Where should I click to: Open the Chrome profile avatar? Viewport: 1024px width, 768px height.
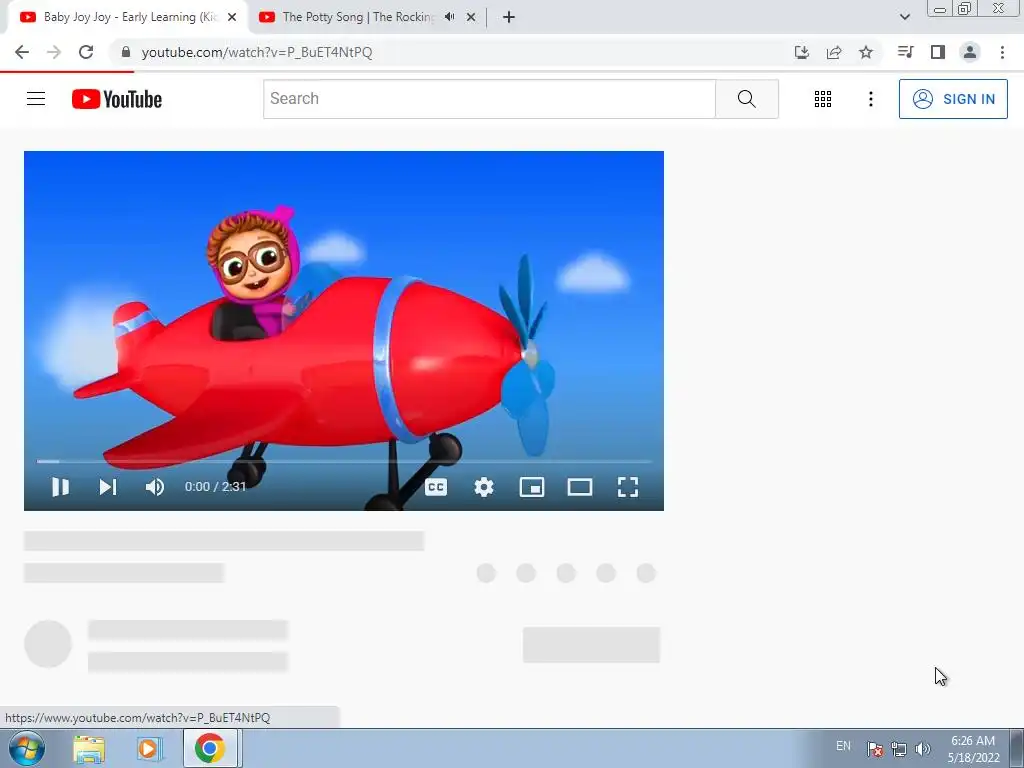[970, 52]
